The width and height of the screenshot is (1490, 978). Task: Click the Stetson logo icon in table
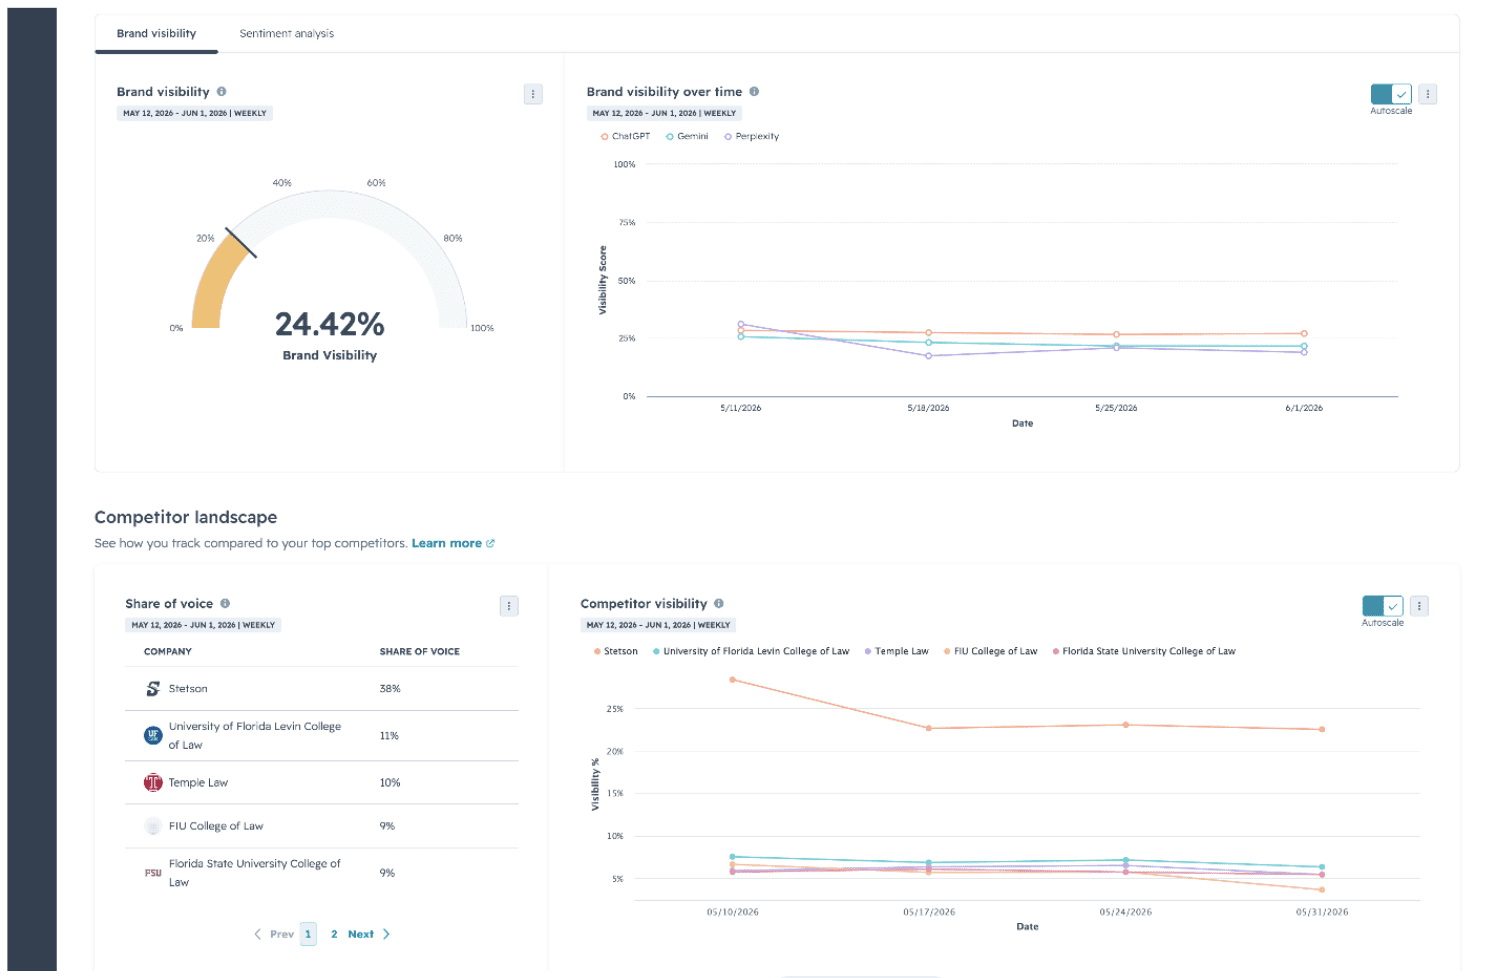coord(153,689)
